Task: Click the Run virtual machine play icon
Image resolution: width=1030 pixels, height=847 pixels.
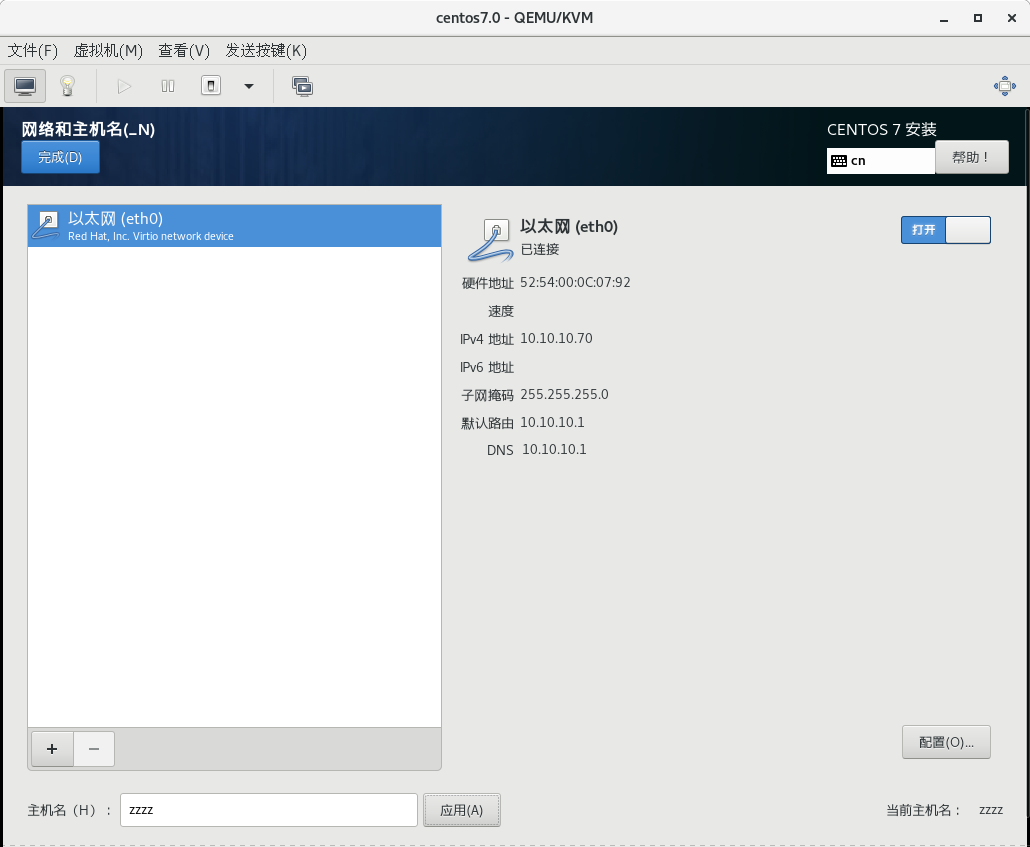Action: 124,86
